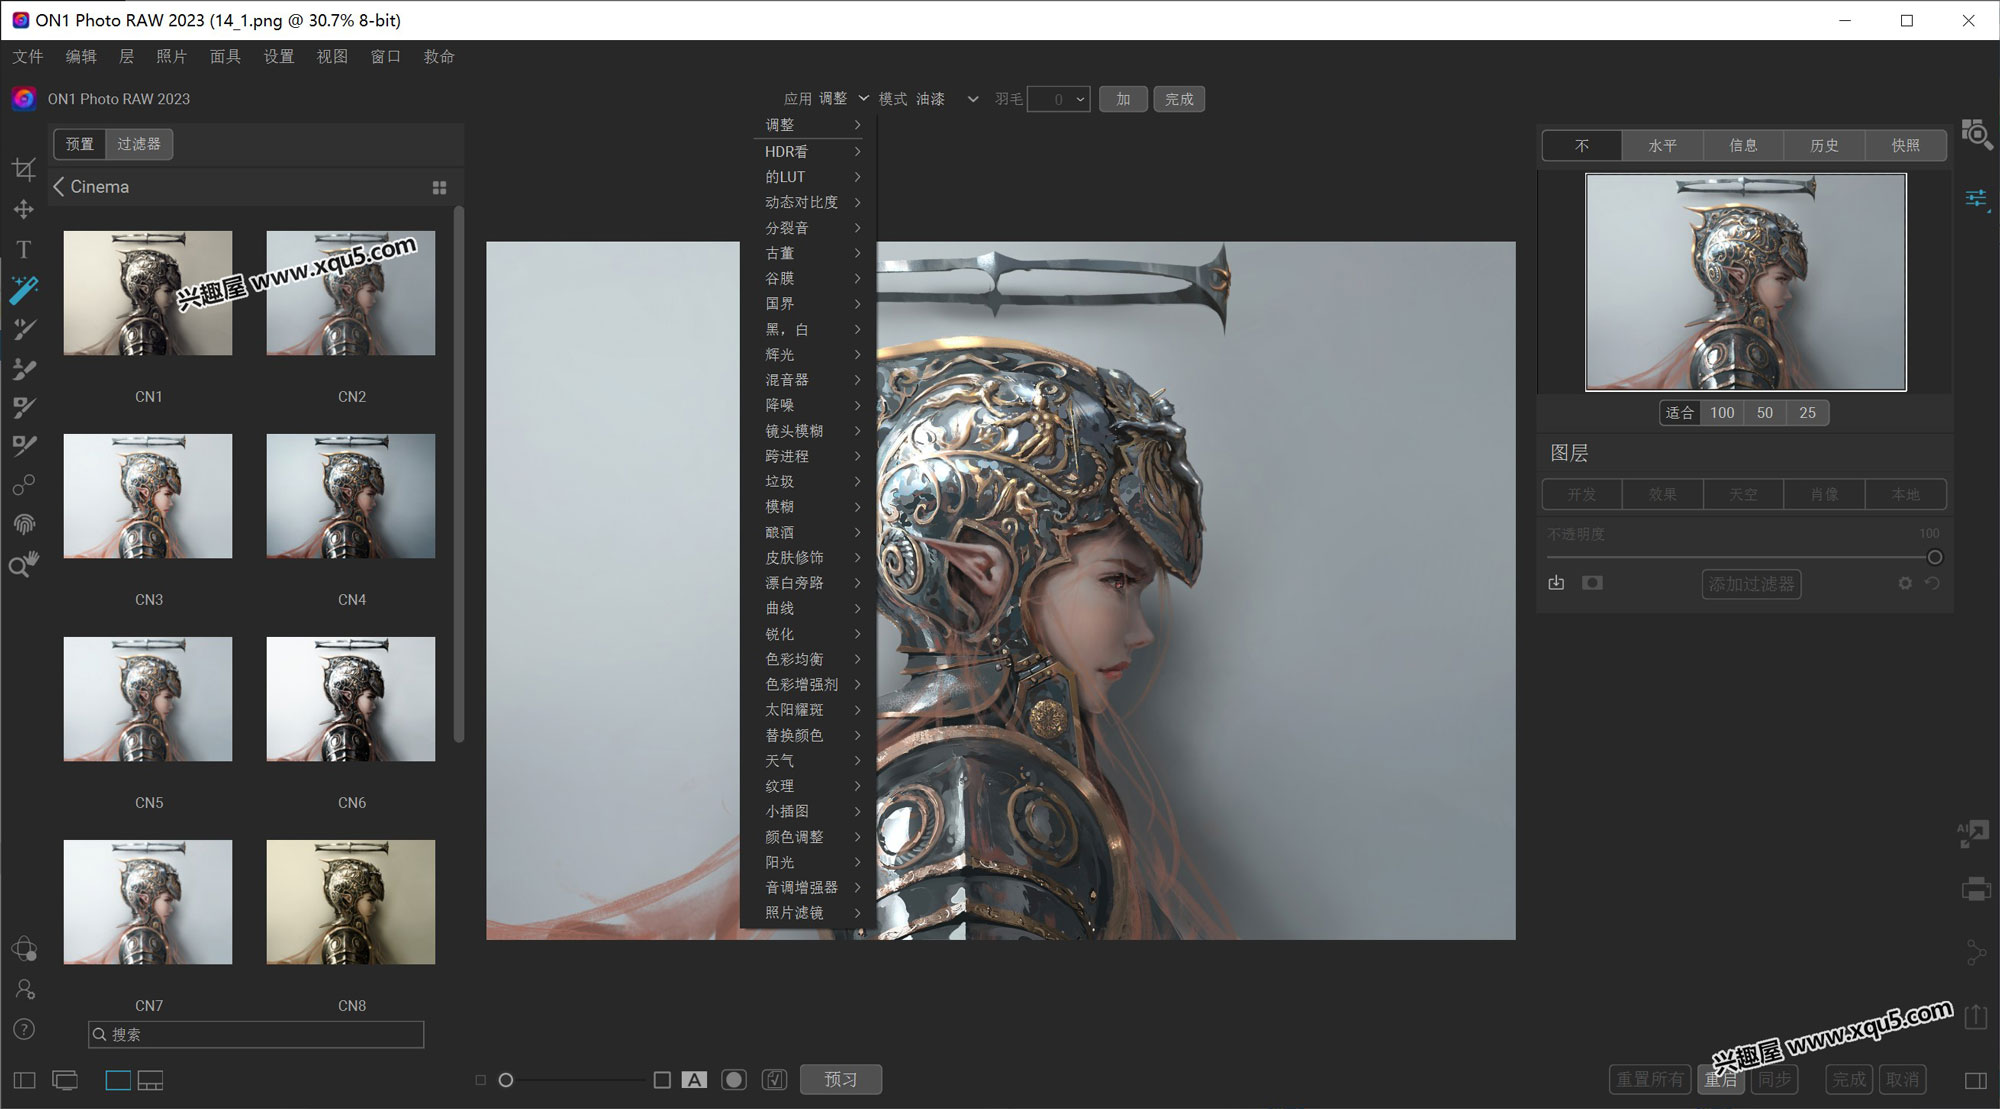Click the 完成 button in the top options bar
Image resolution: width=2000 pixels, height=1109 pixels.
pyautogui.click(x=1179, y=99)
